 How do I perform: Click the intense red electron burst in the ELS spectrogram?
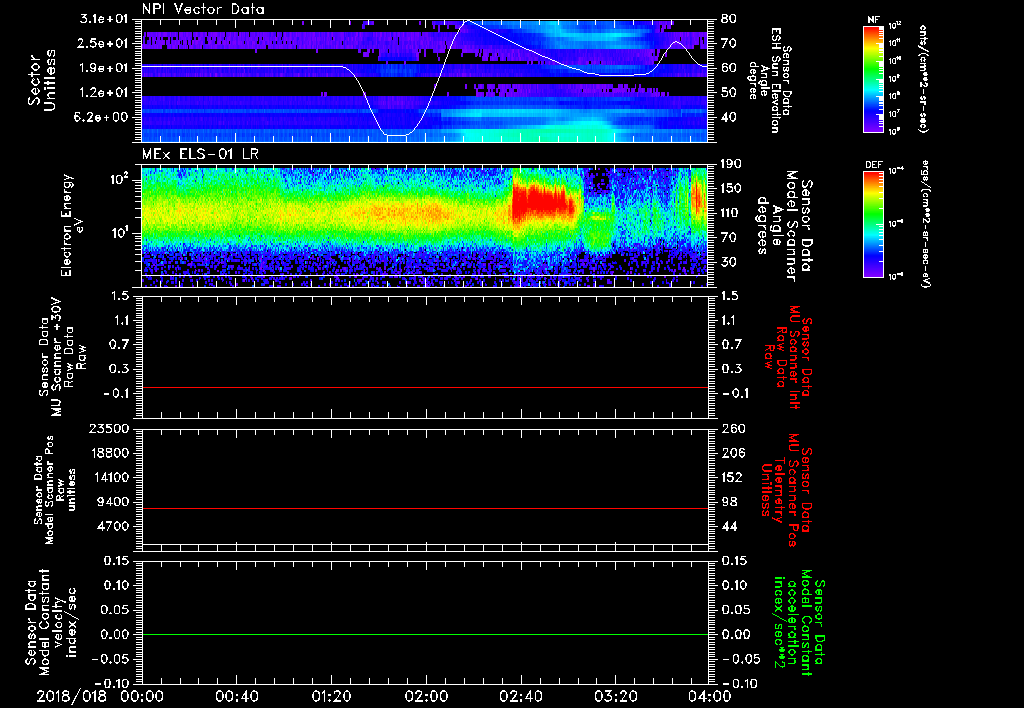pyautogui.click(x=545, y=202)
